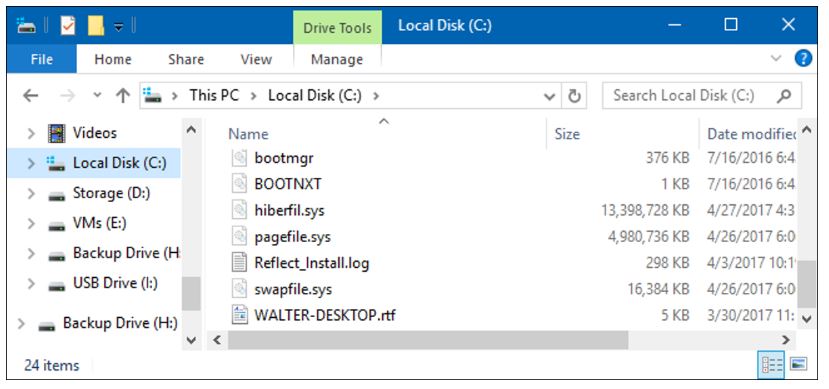Click the Refresh button next to address bar
The image size is (829, 389).
(x=574, y=96)
